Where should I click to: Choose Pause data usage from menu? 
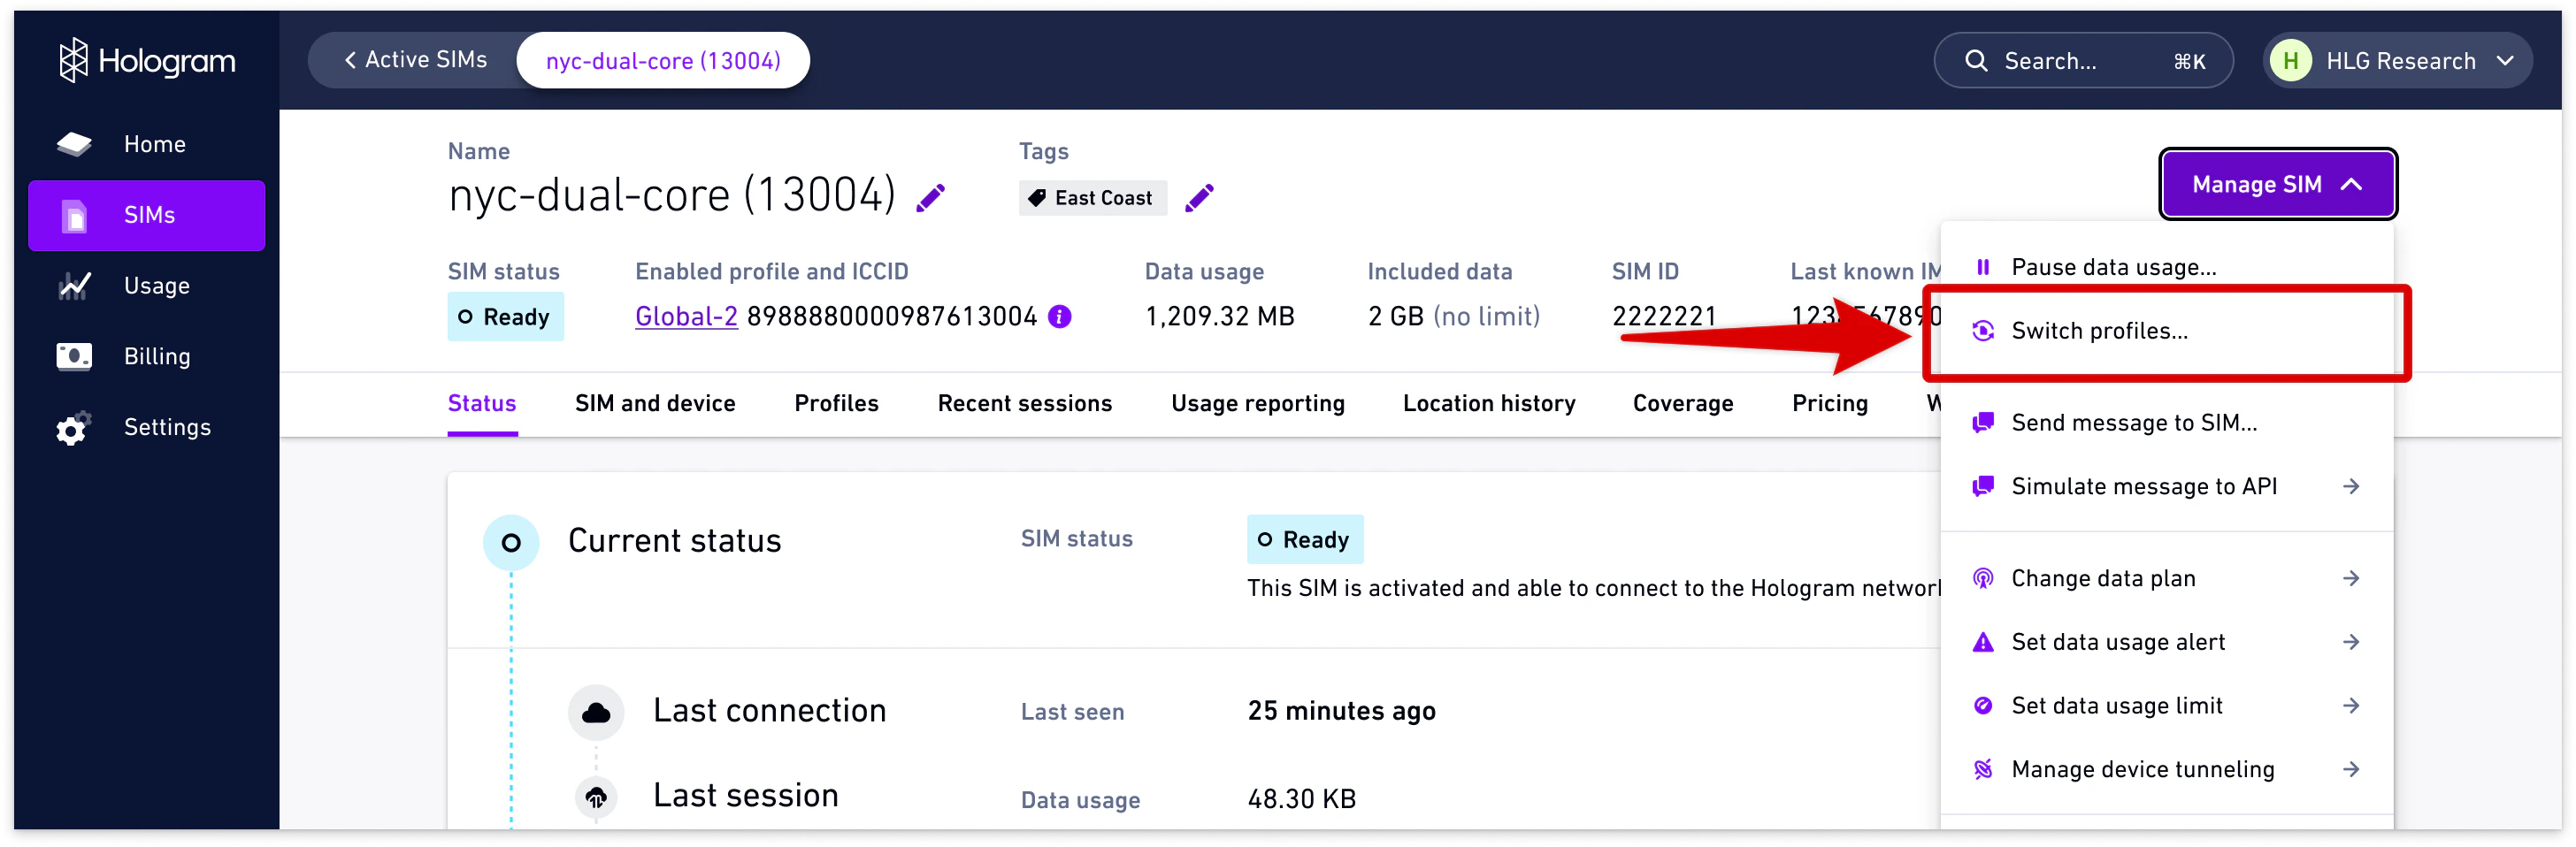pos(2166,267)
